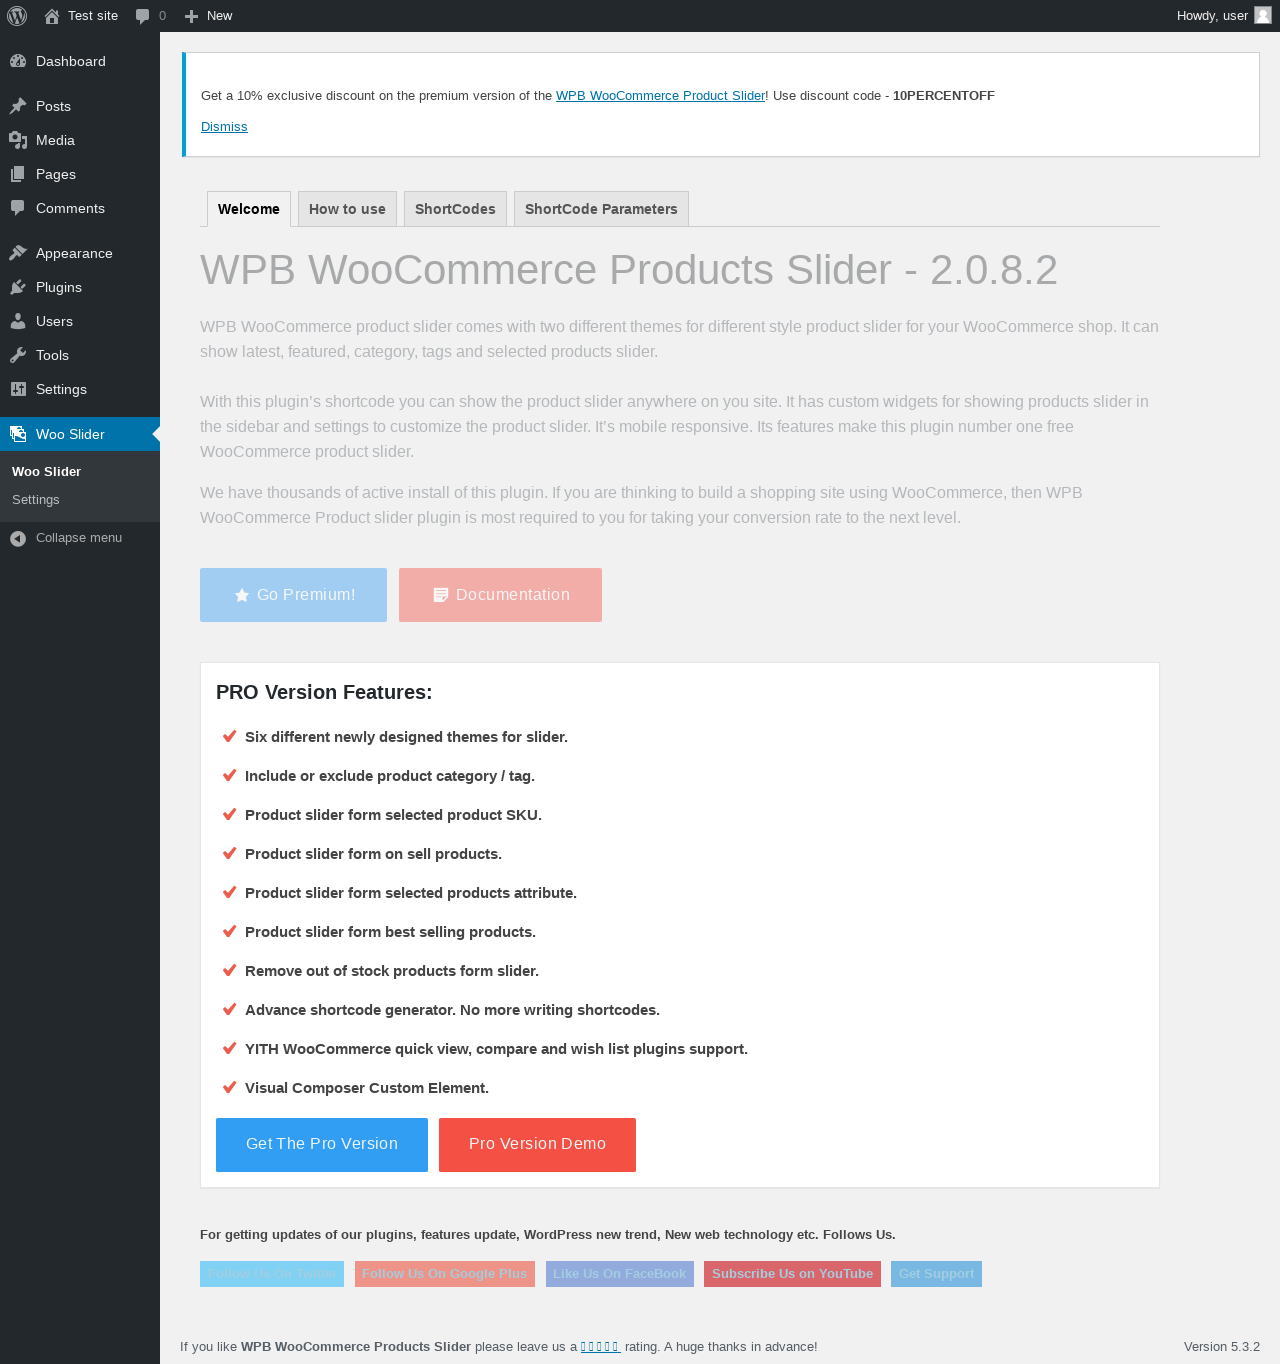The width and height of the screenshot is (1280, 1364).
Task: Click checkmark beside Remove out of stock
Action: pos(229,970)
